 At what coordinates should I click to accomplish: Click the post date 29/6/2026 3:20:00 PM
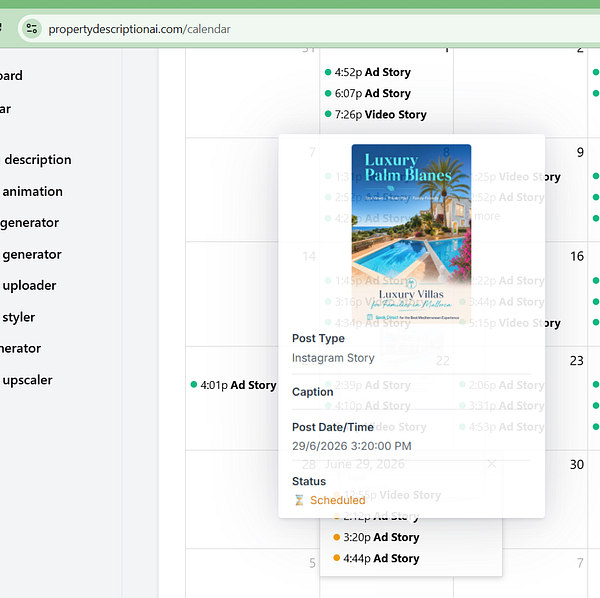tap(352, 446)
